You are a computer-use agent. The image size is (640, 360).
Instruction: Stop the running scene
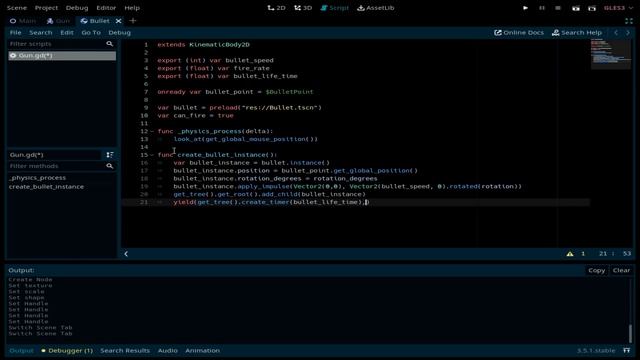(558, 8)
